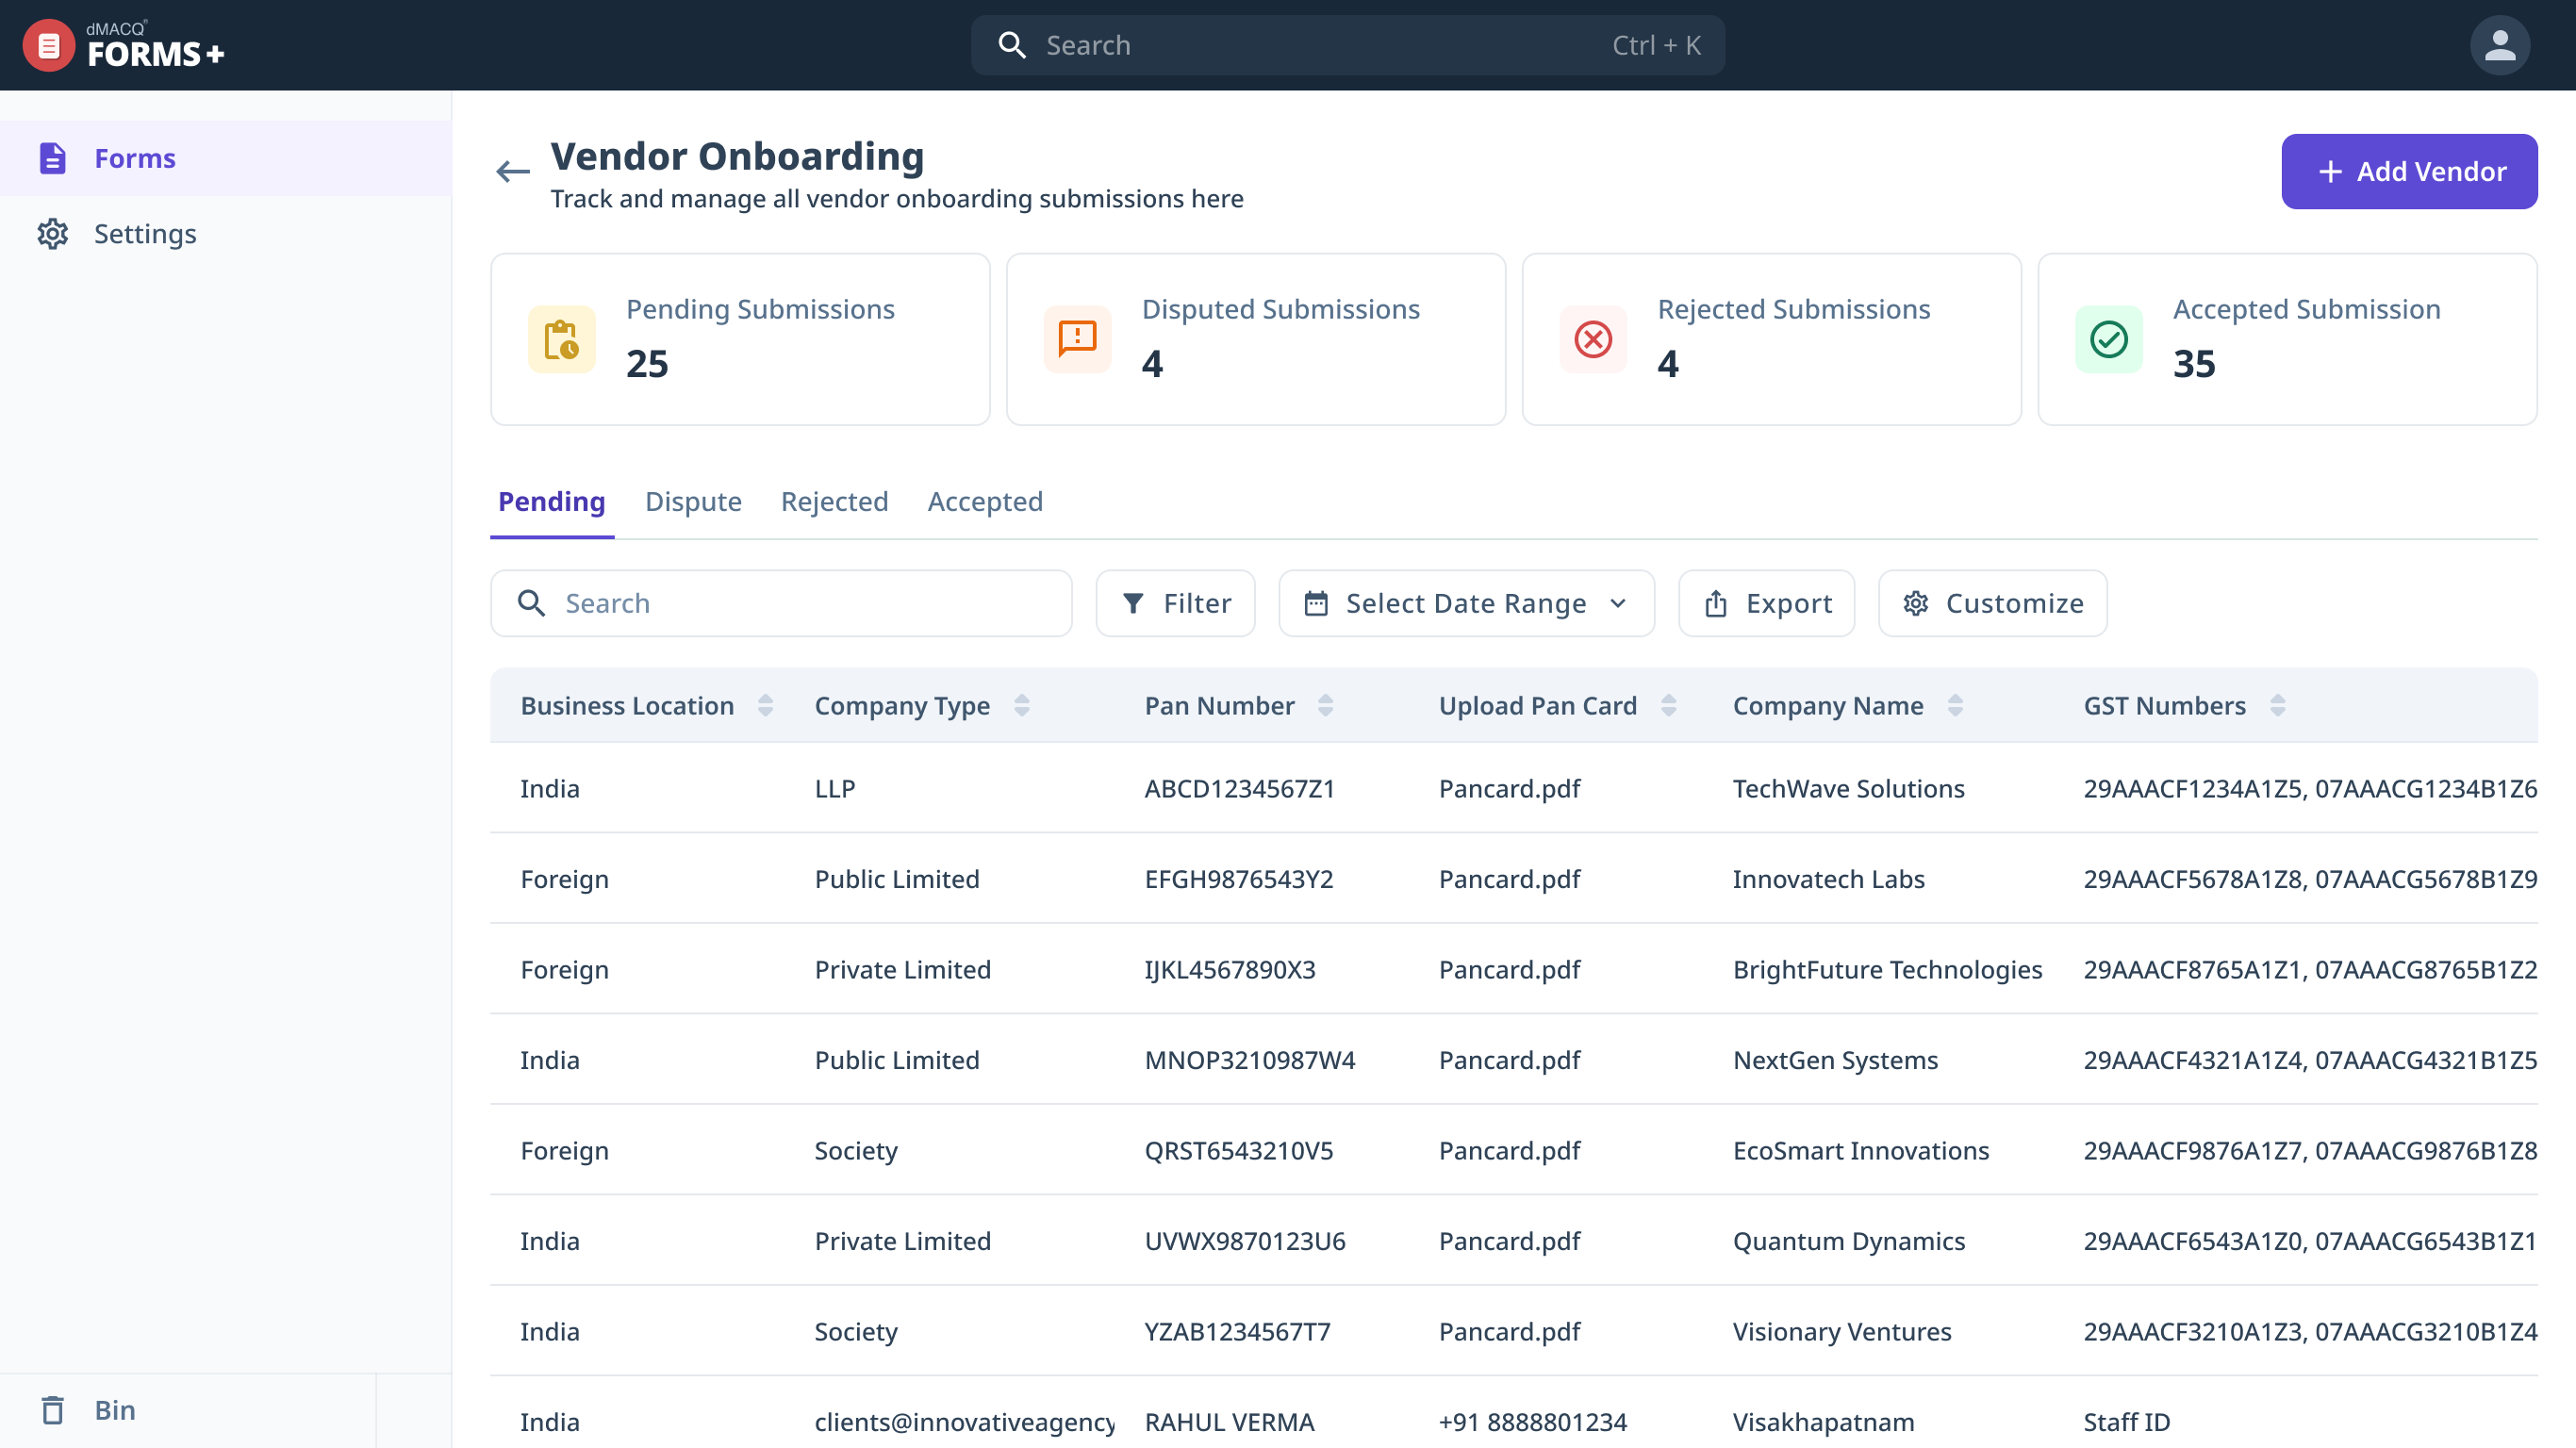Click the Add Vendor button
Viewport: 2576px width, 1448px height.
click(2409, 172)
